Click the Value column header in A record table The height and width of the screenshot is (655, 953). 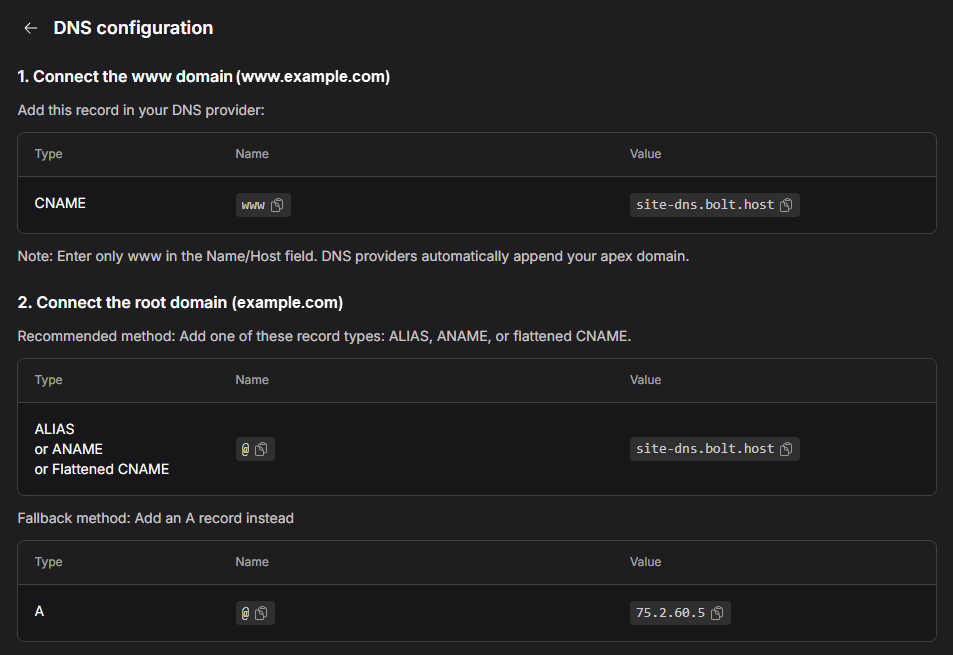click(x=645, y=562)
